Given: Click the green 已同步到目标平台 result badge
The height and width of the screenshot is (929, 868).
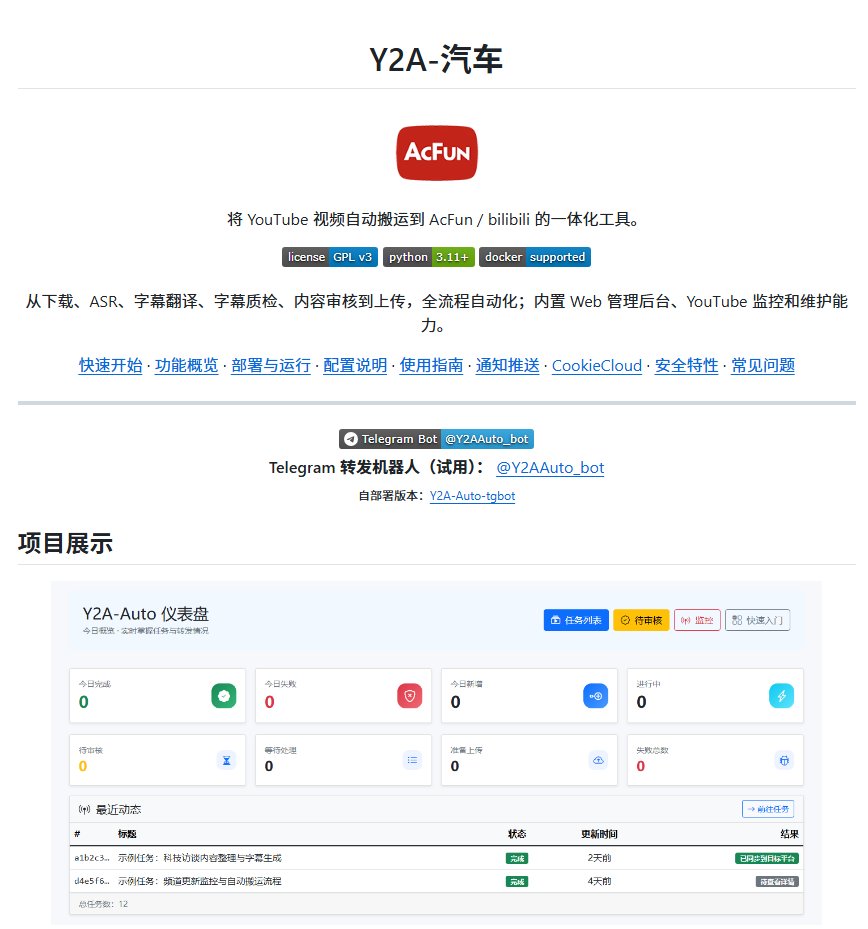Looking at the screenshot, I should tap(767, 858).
